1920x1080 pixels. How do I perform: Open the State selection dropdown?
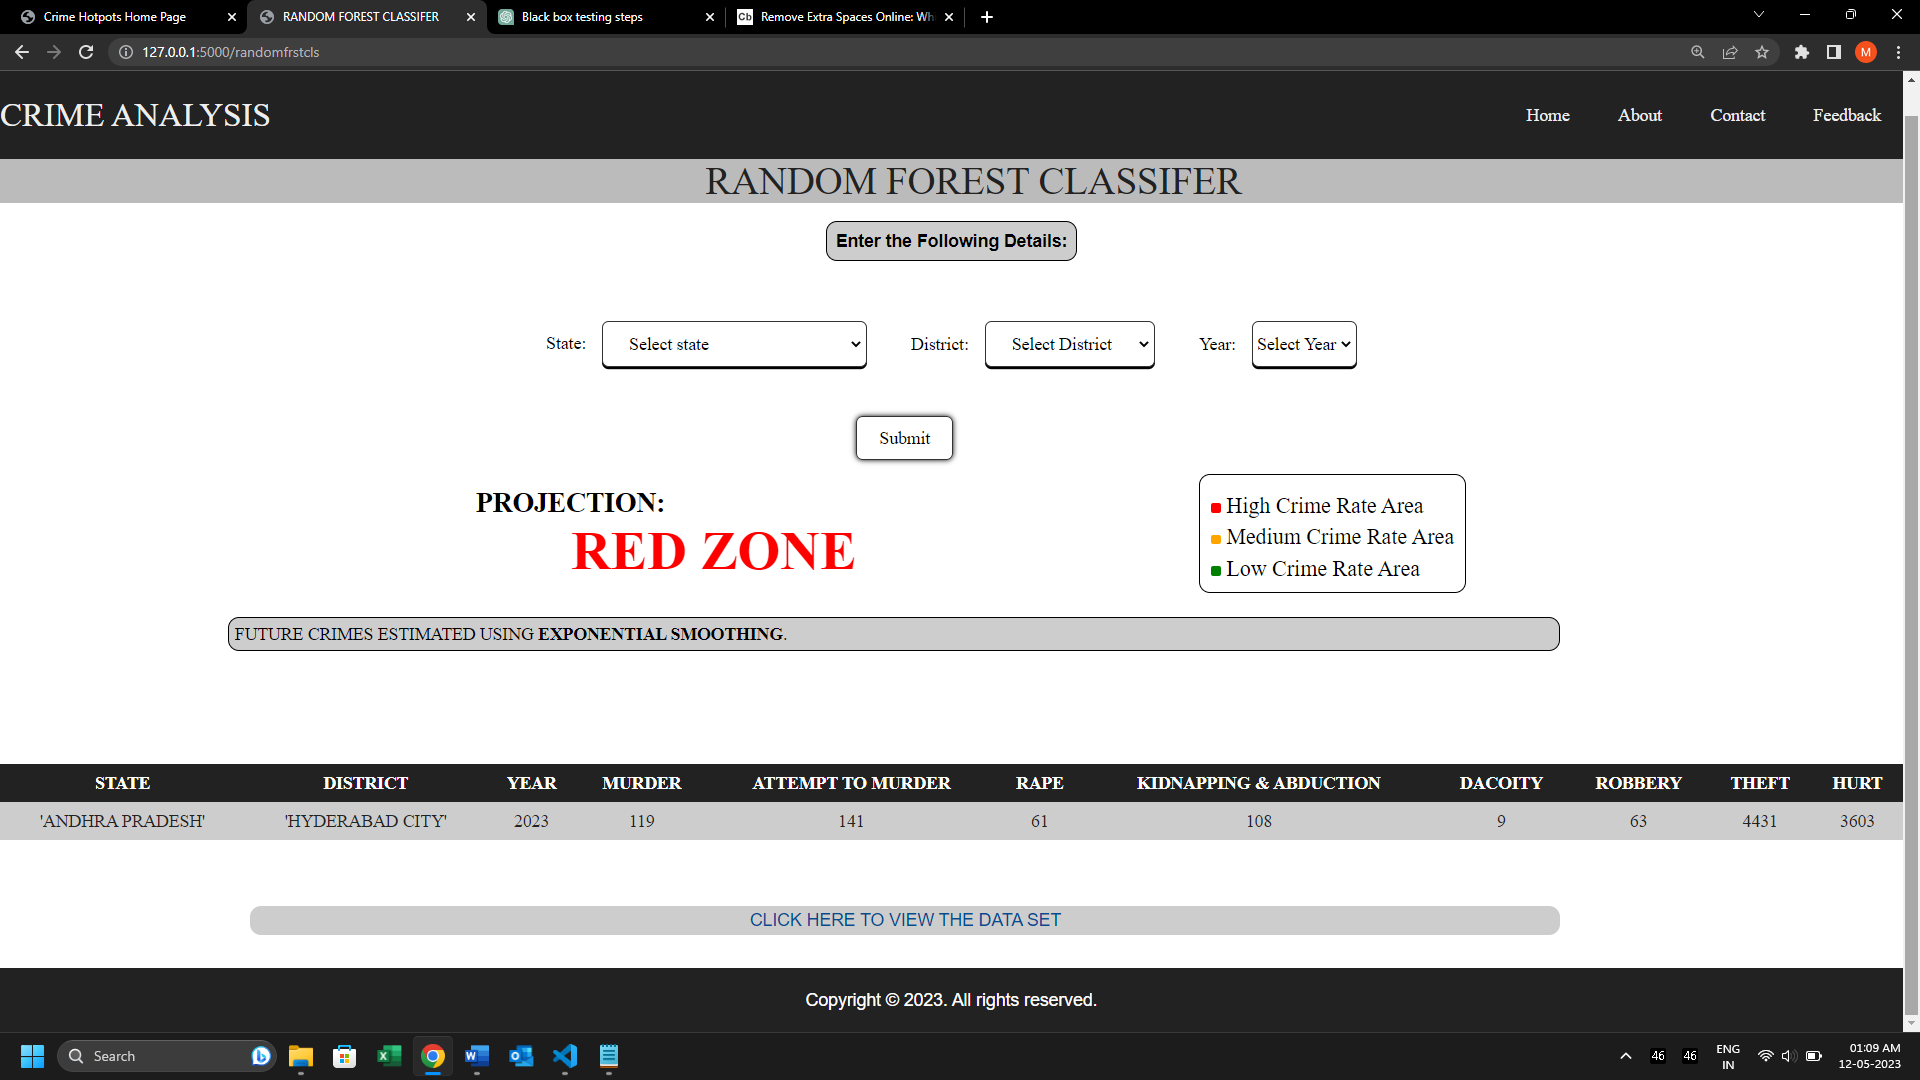(734, 344)
